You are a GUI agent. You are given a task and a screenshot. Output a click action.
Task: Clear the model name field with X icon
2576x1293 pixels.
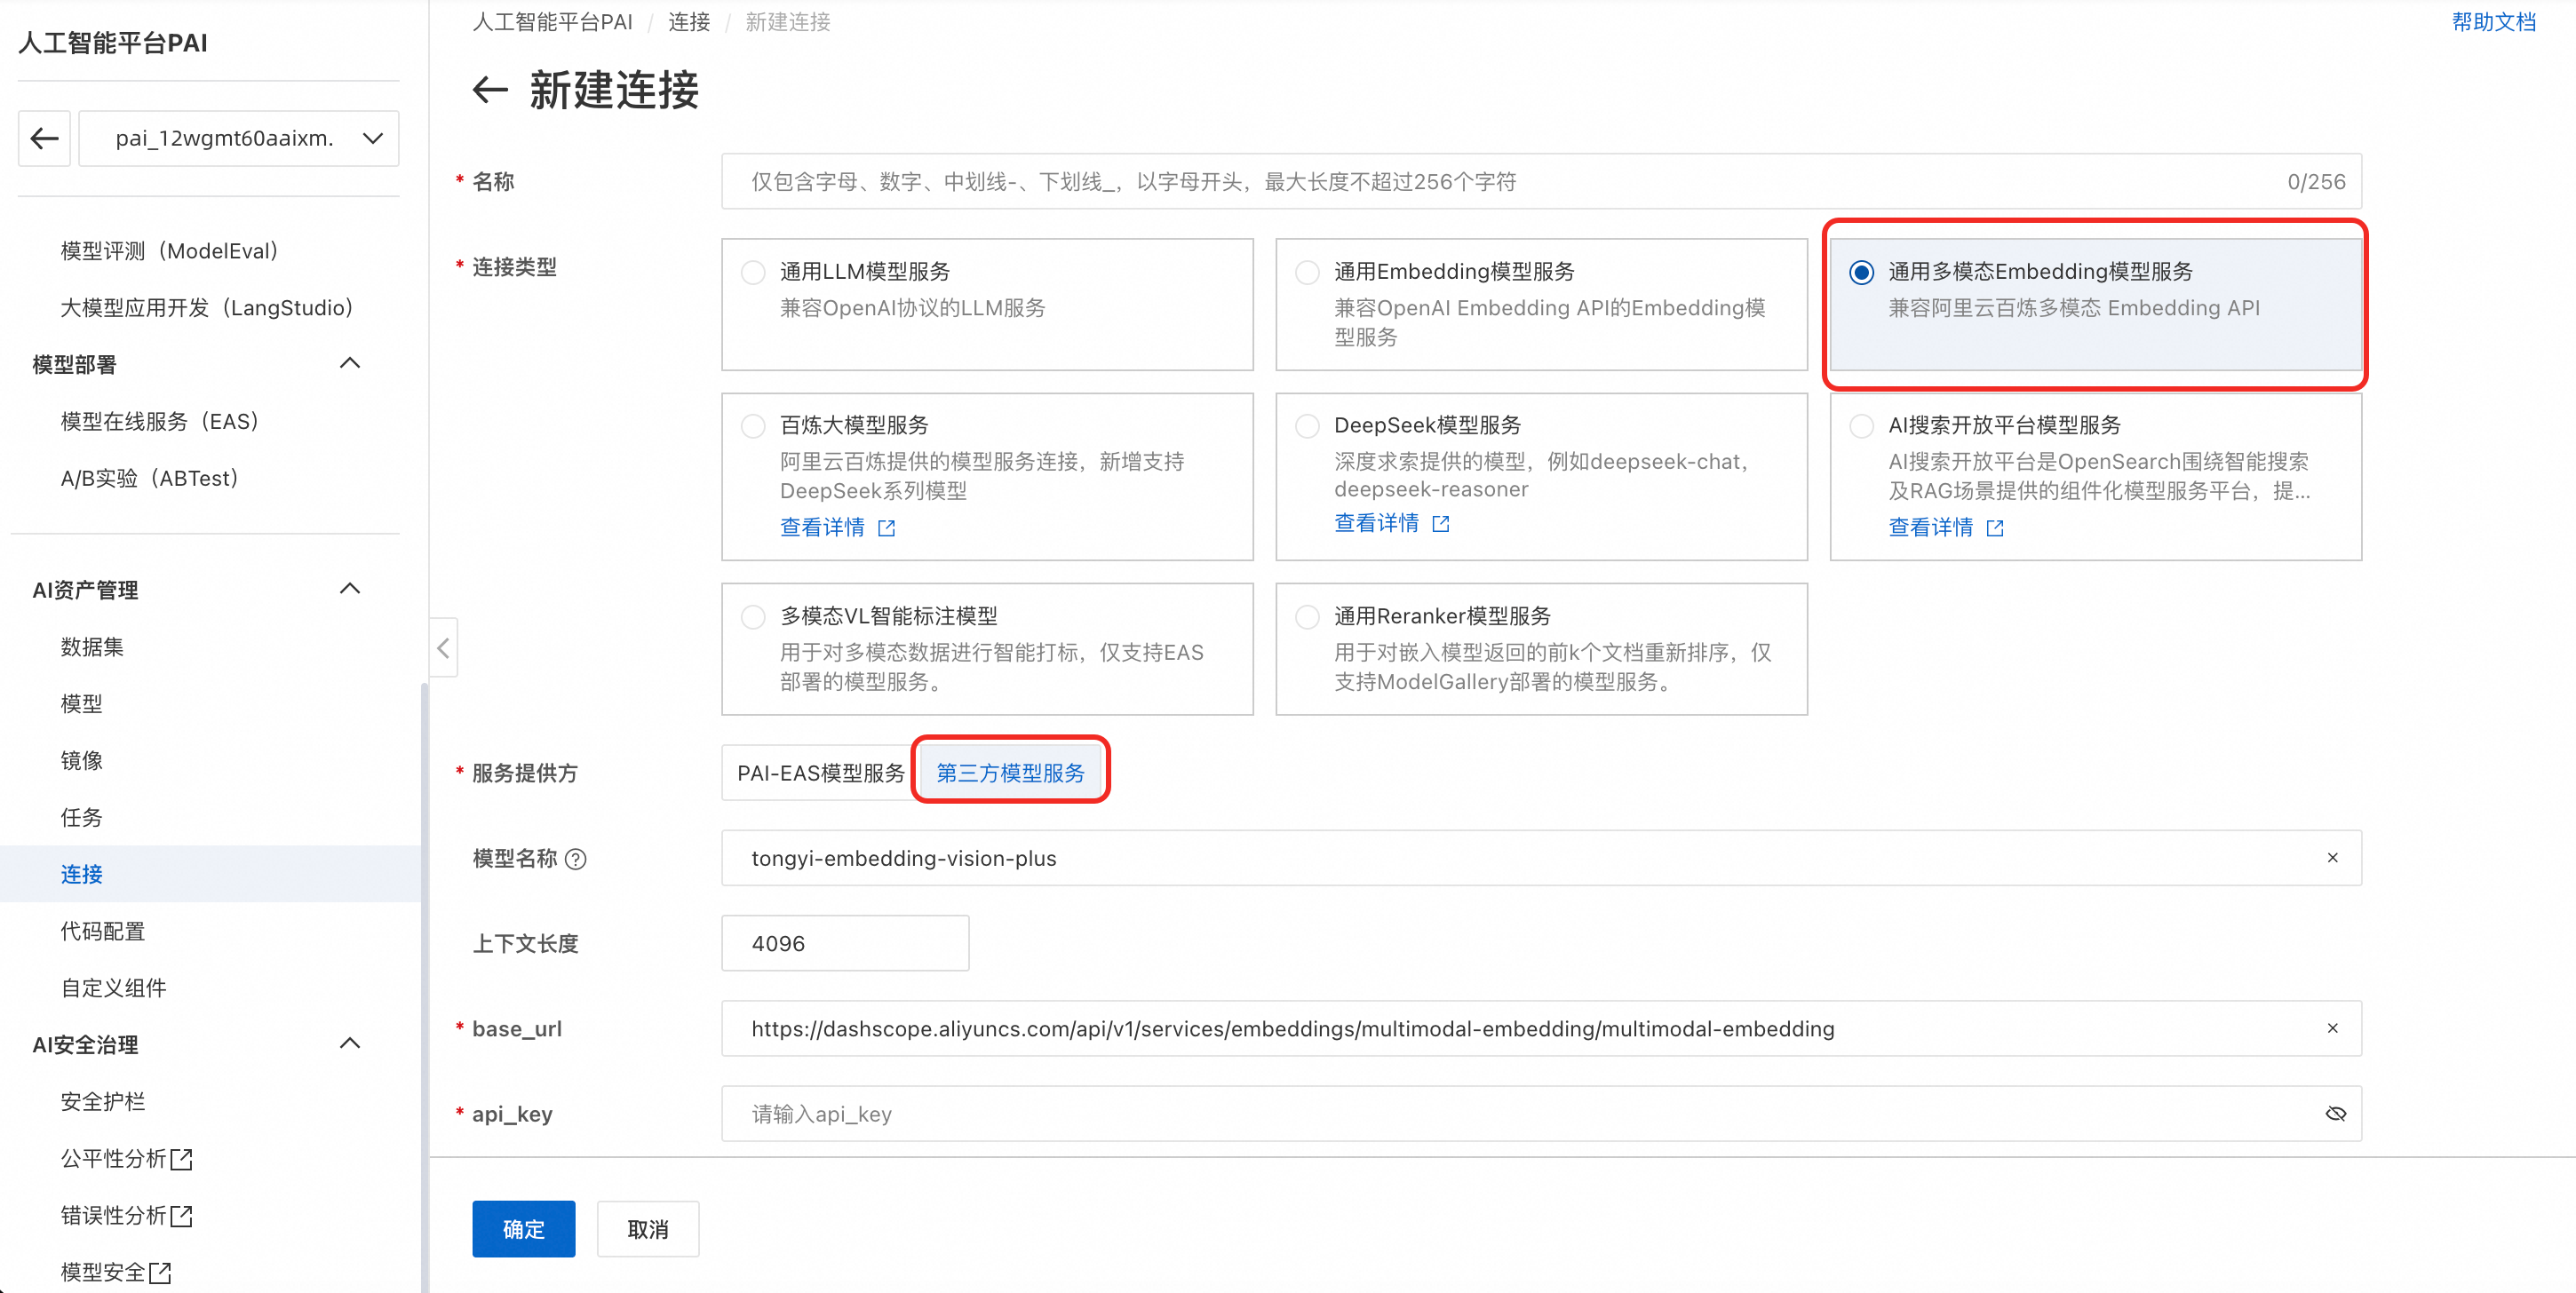click(2332, 858)
